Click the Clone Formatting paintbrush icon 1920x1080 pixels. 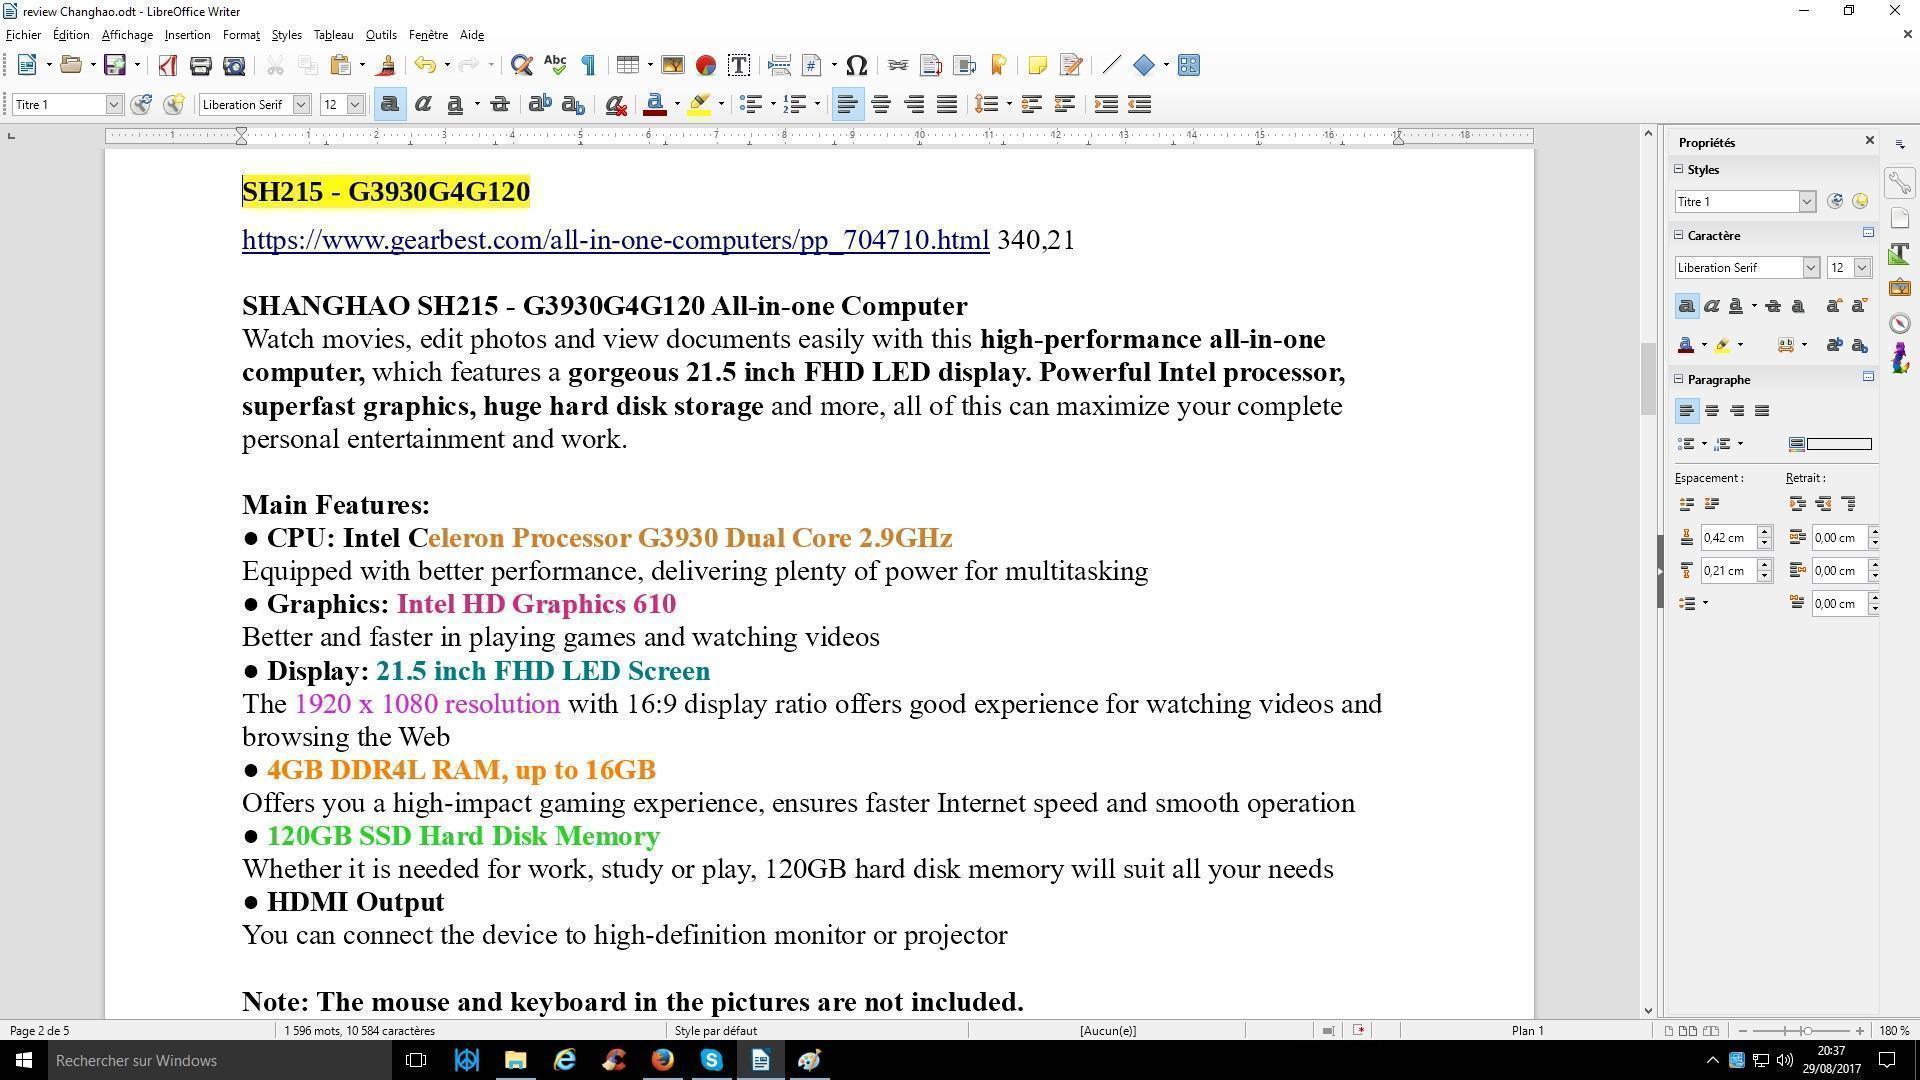pyautogui.click(x=386, y=66)
